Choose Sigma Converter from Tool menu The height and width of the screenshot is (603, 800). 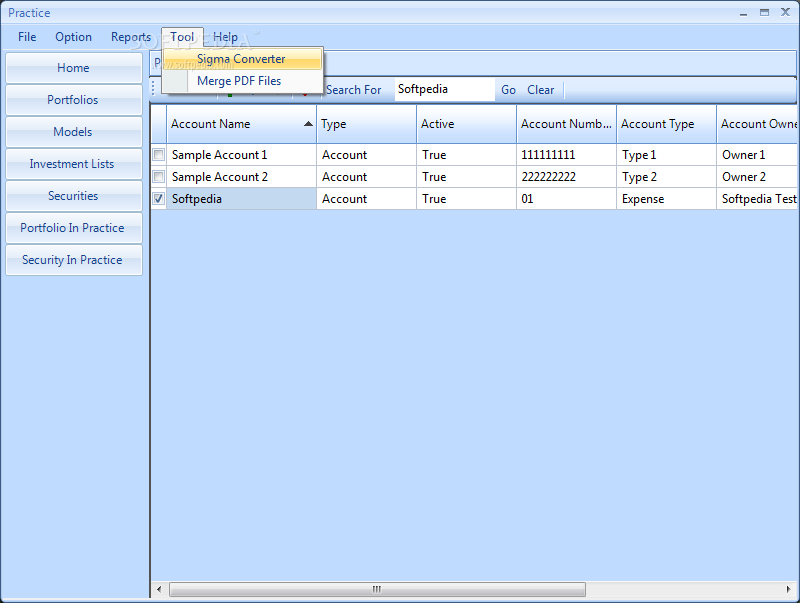[242, 59]
